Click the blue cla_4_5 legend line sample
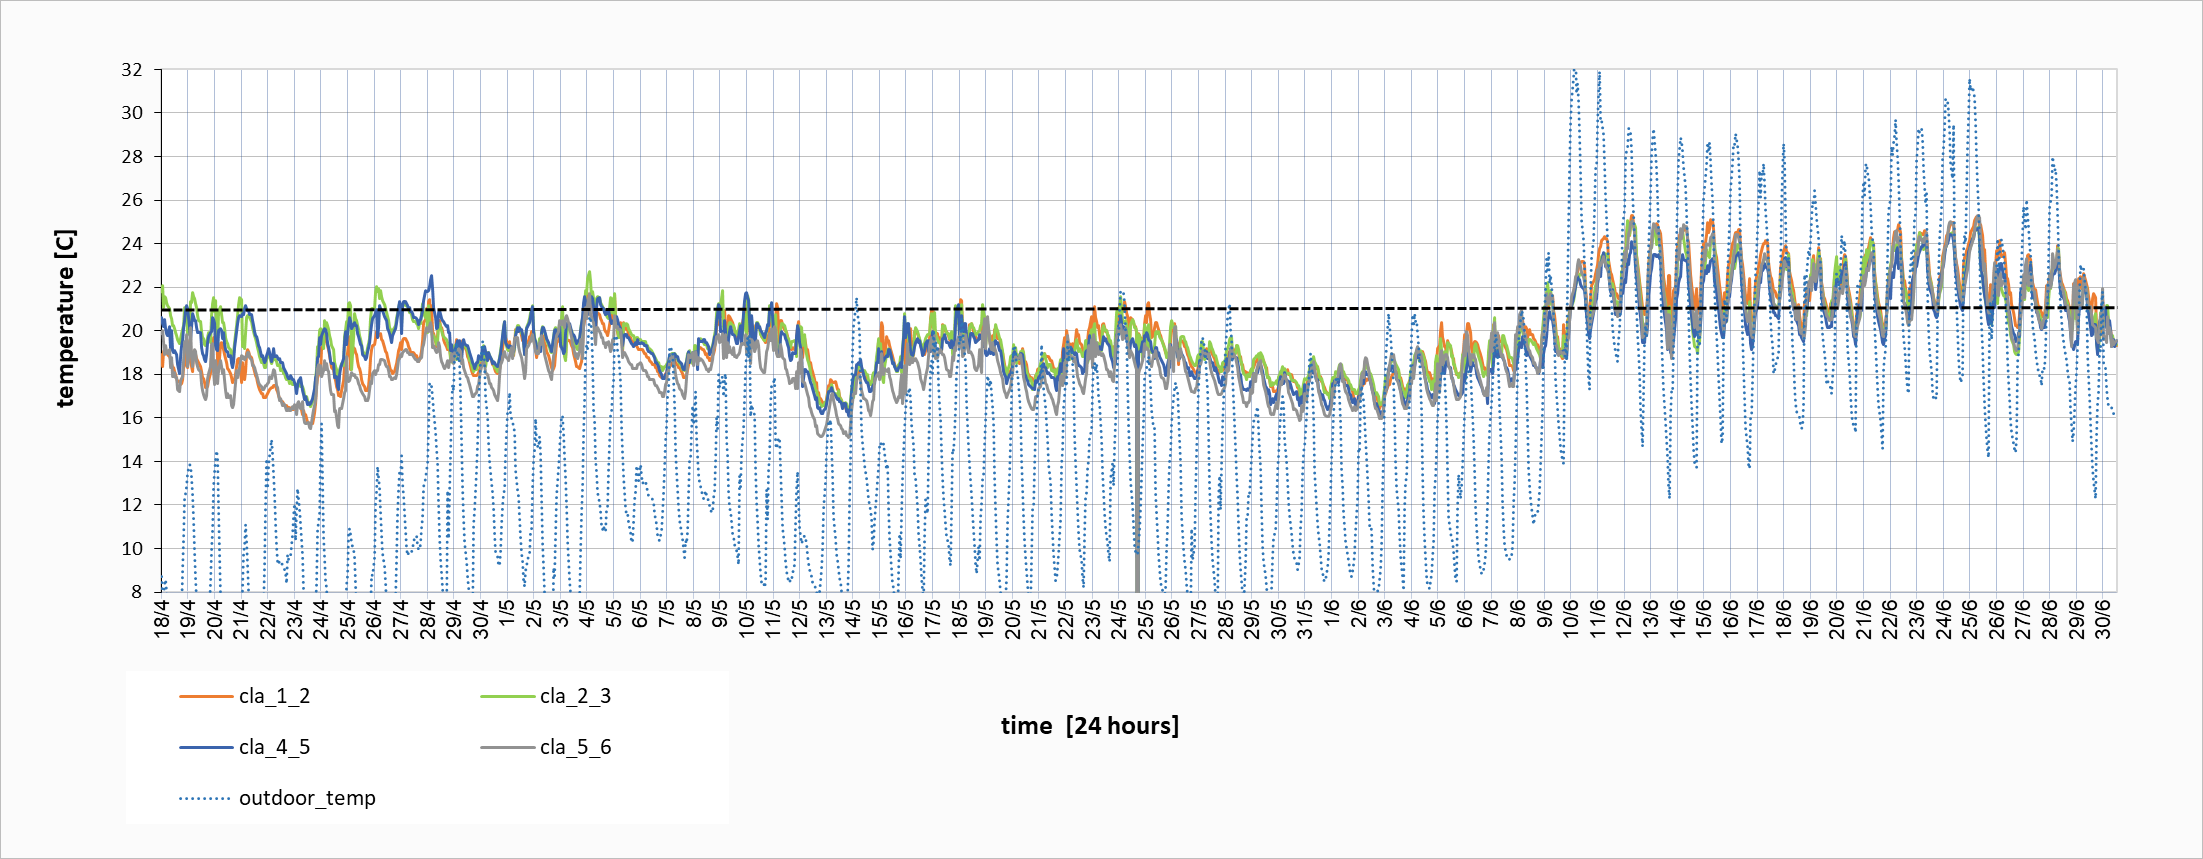The image size is (2203, 859). click(206, 747)
